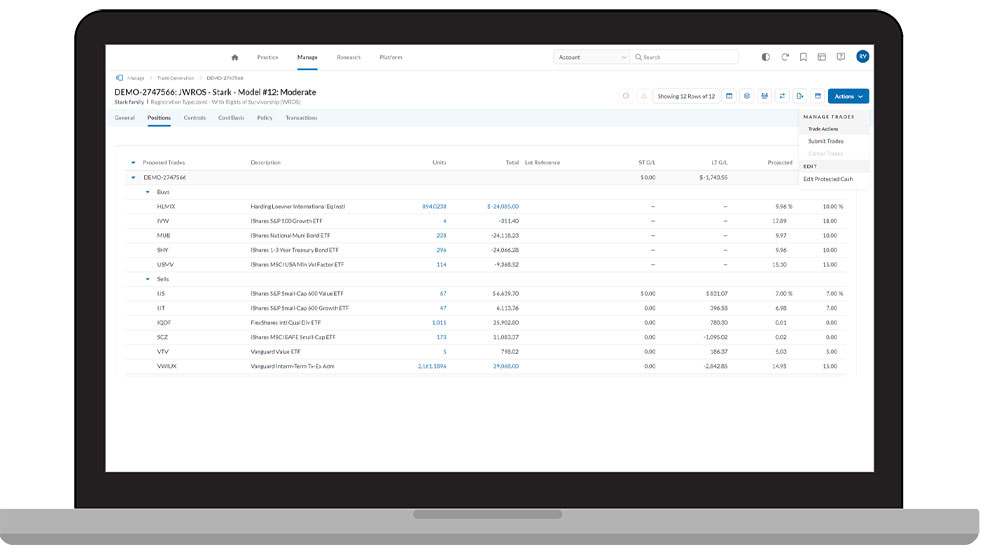Collapse the Buys group
The width and height of the screenshot is (981, 545).
pos(148,191)
